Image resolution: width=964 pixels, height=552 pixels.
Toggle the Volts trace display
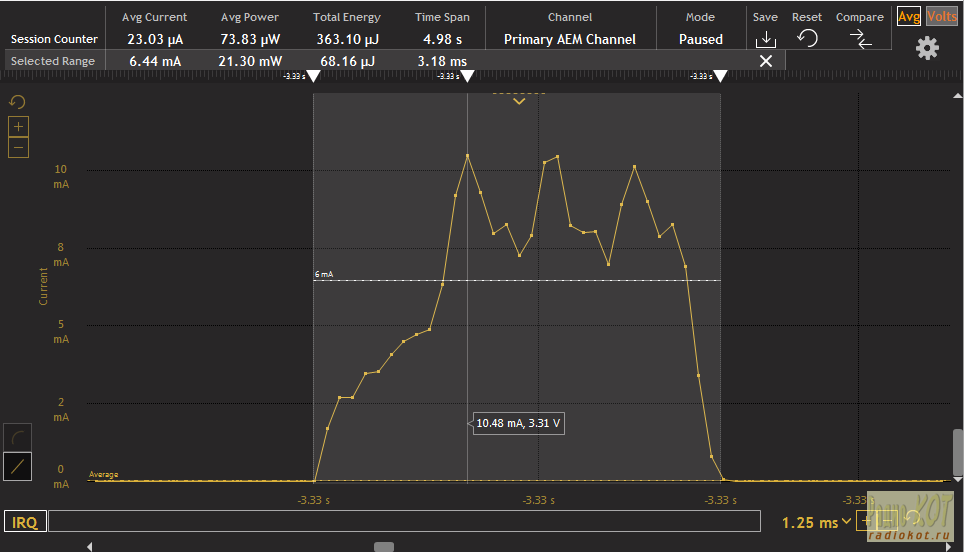(941, 17)
